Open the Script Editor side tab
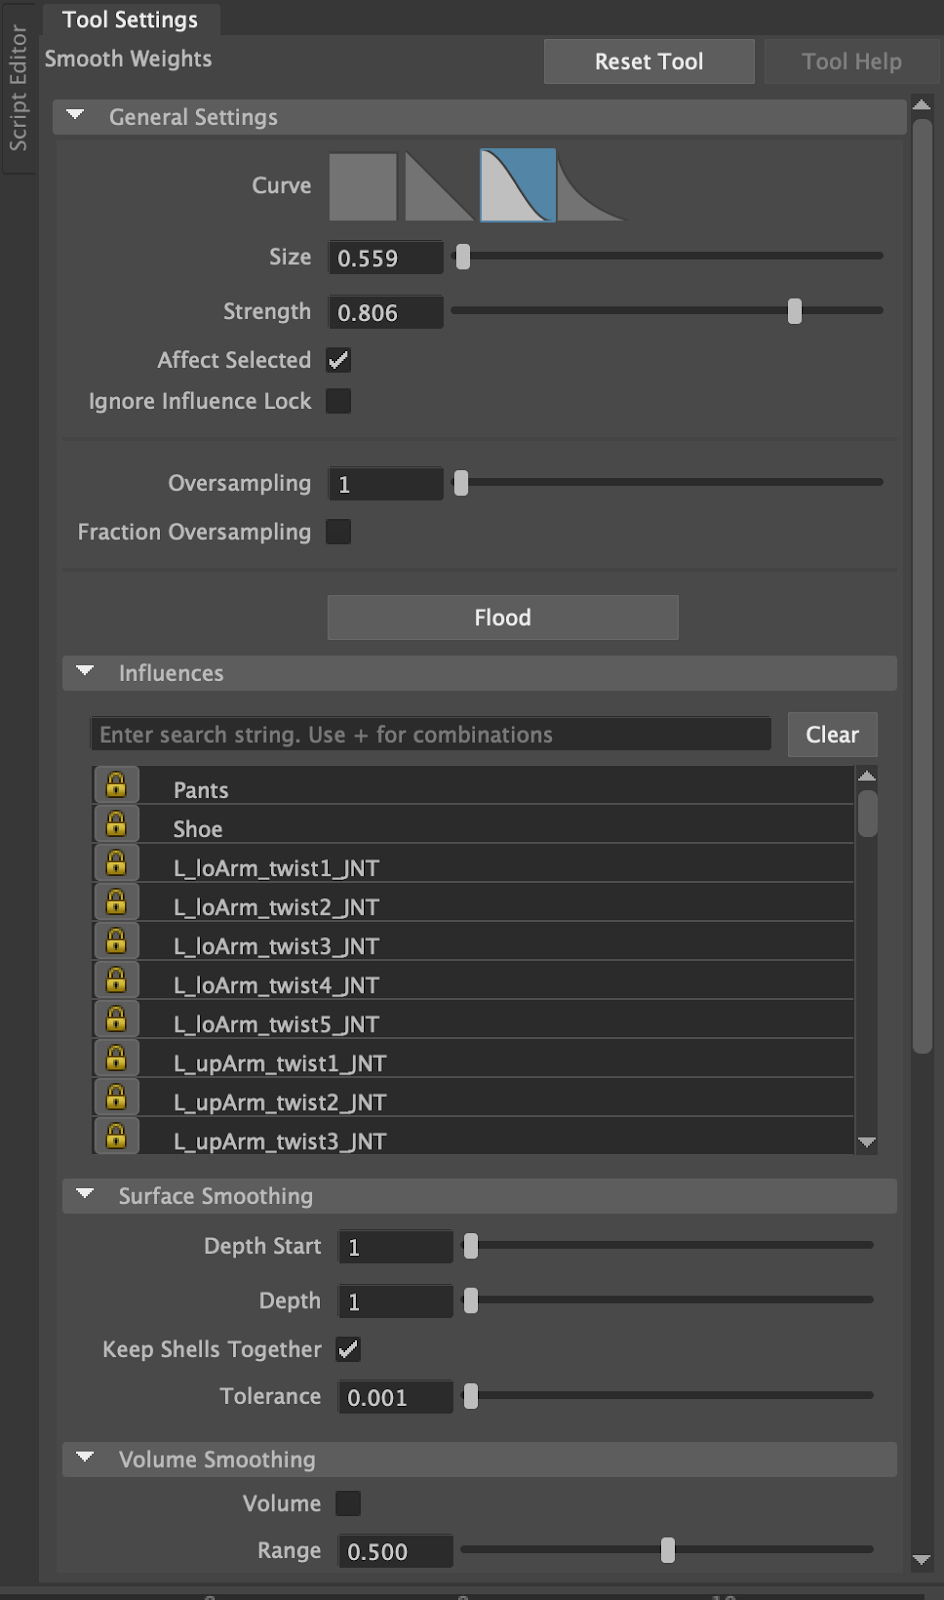 [18, 88]
